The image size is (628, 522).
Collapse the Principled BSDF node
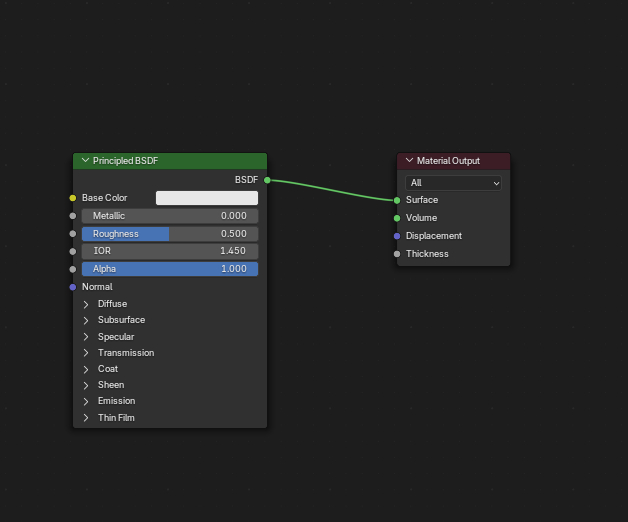(x=85, y=160)
